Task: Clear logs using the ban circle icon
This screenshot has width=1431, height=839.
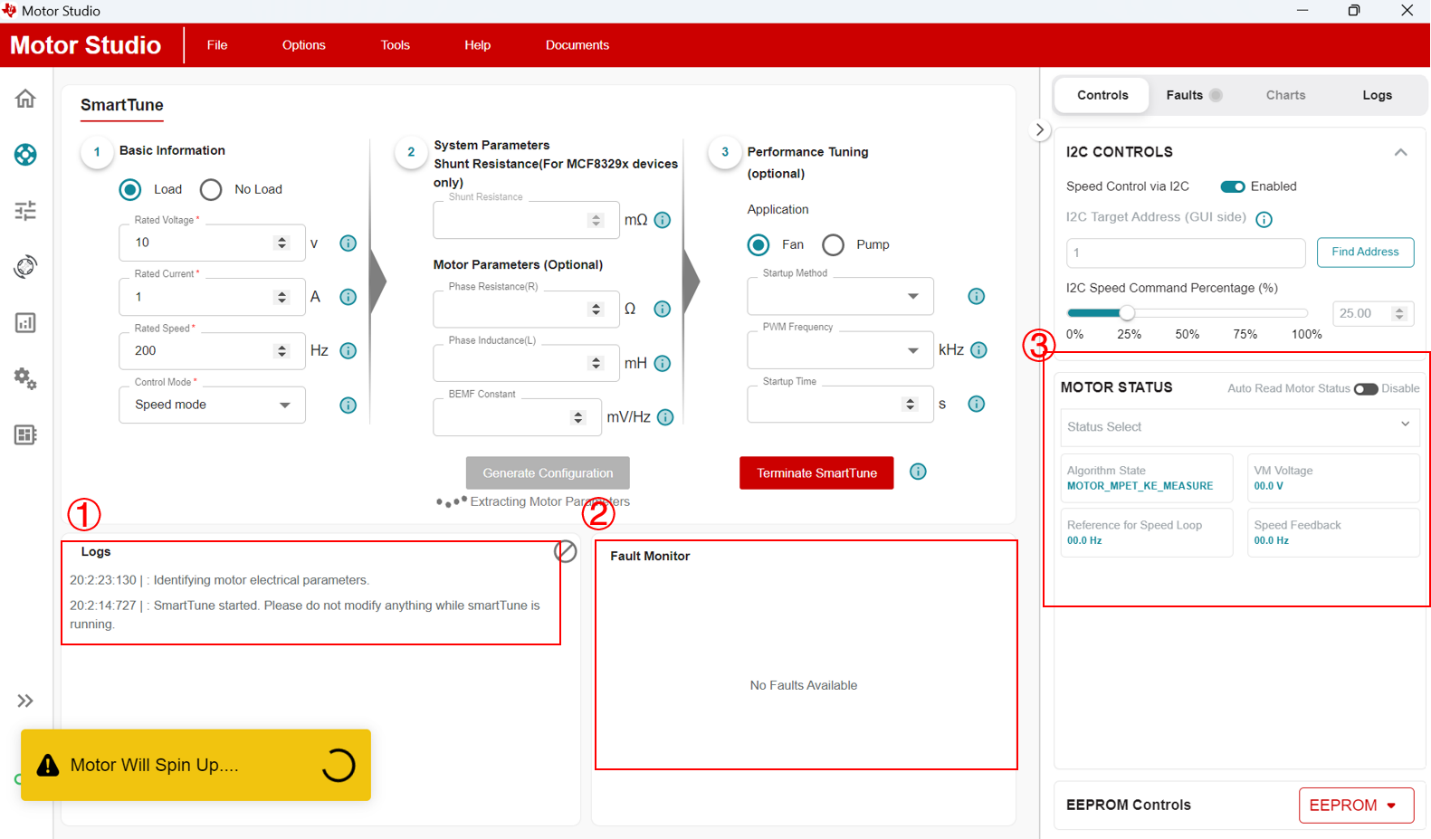Action: click(565, 551)
